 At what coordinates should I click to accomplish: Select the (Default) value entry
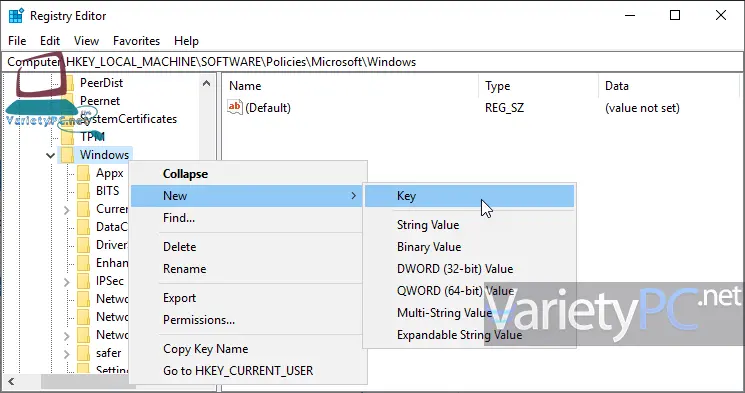(x=268, y=108)
